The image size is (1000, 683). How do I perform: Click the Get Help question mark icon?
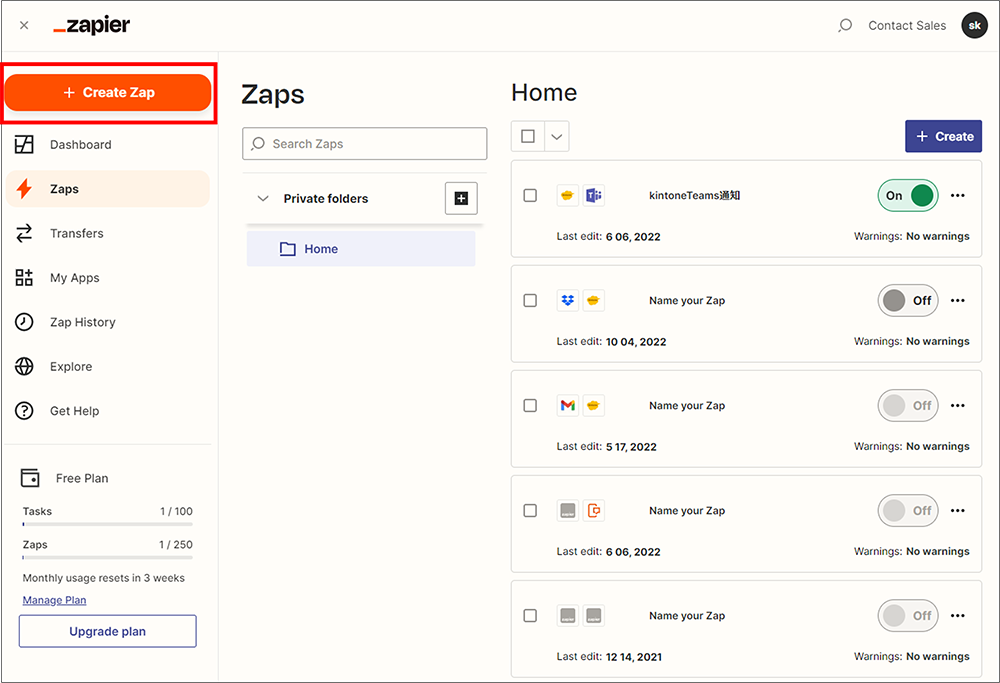24,411
